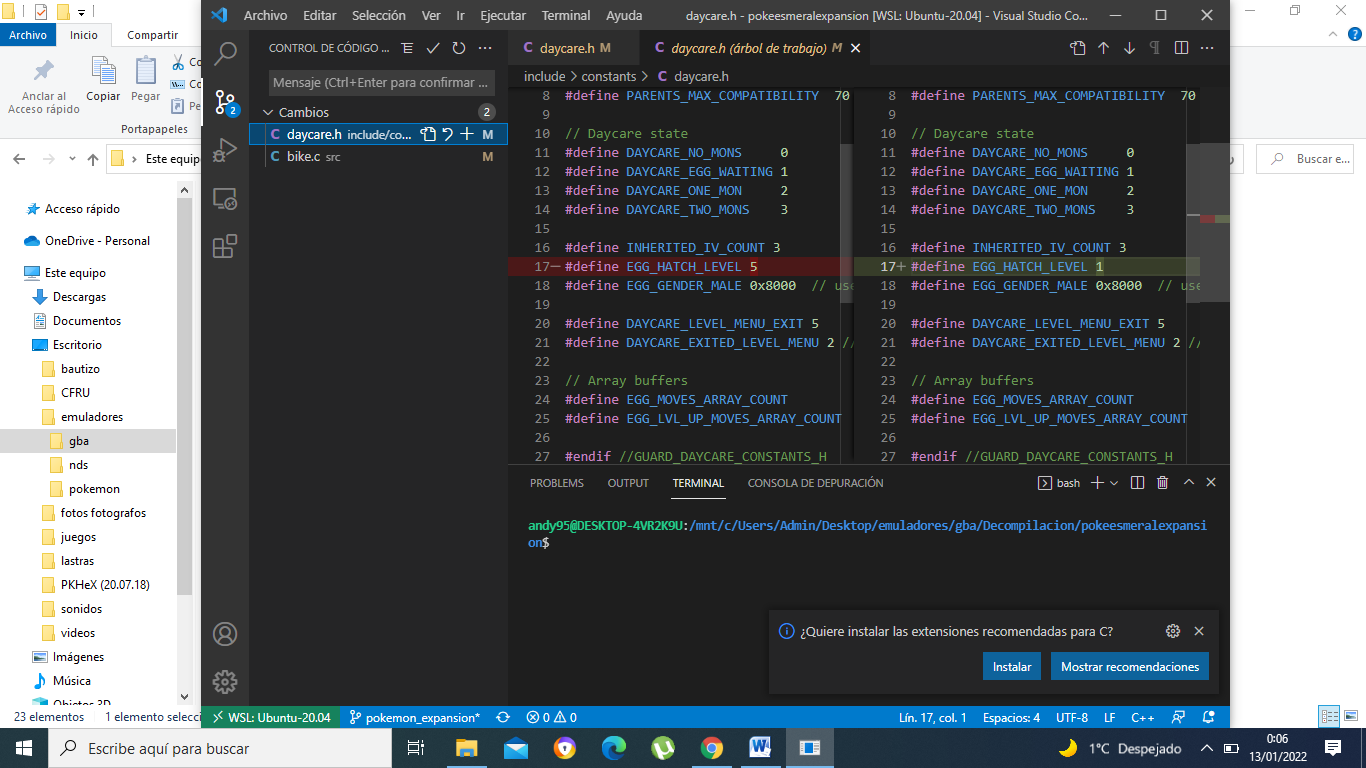
Task: Open the Extensions view icon
Action: pyautogui.click(x=225, y=246)
